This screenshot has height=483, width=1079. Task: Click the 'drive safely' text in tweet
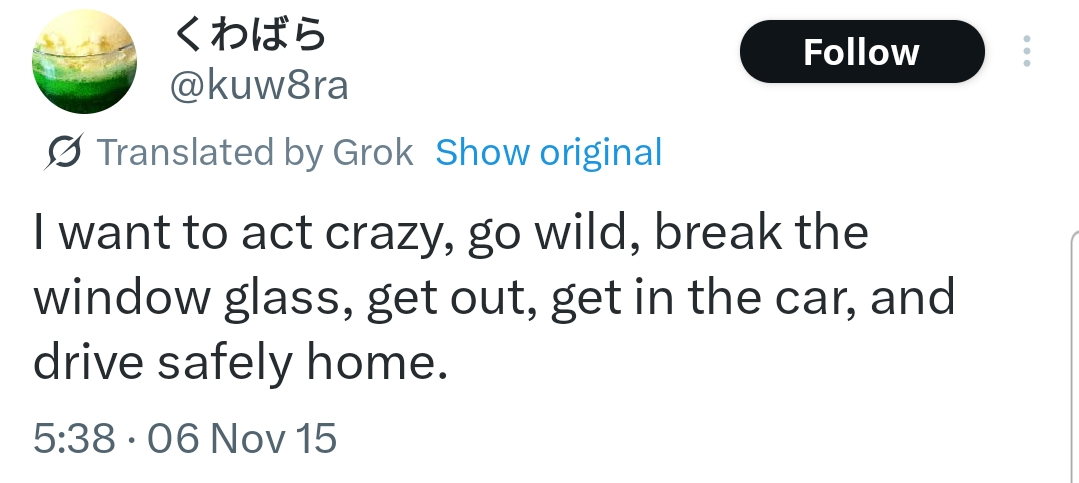click(163, 363)
